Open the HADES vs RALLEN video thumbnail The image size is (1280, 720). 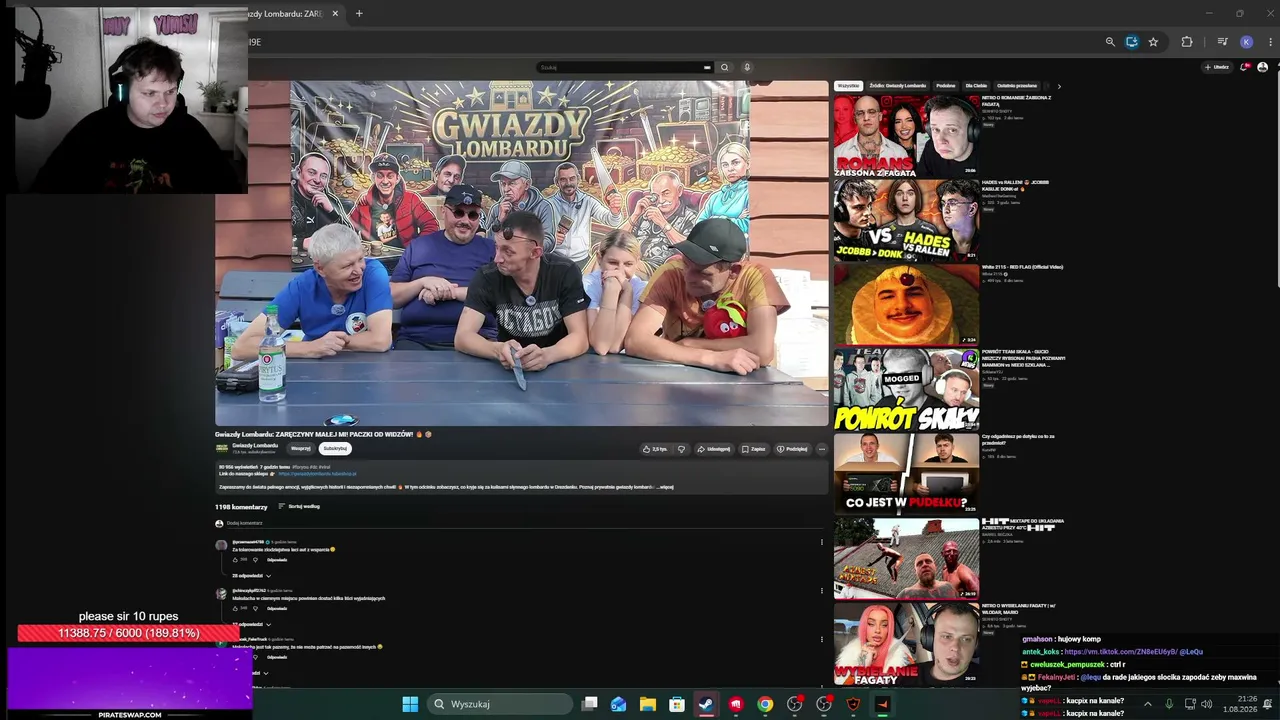[x=906, y=219]
